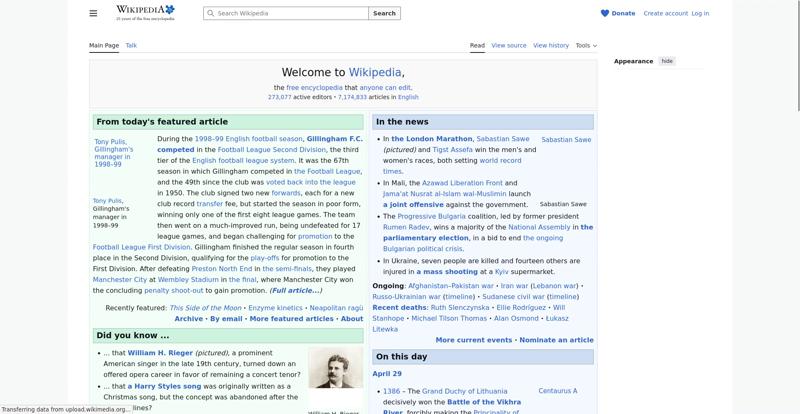Open the View source tab

point(508,45)
